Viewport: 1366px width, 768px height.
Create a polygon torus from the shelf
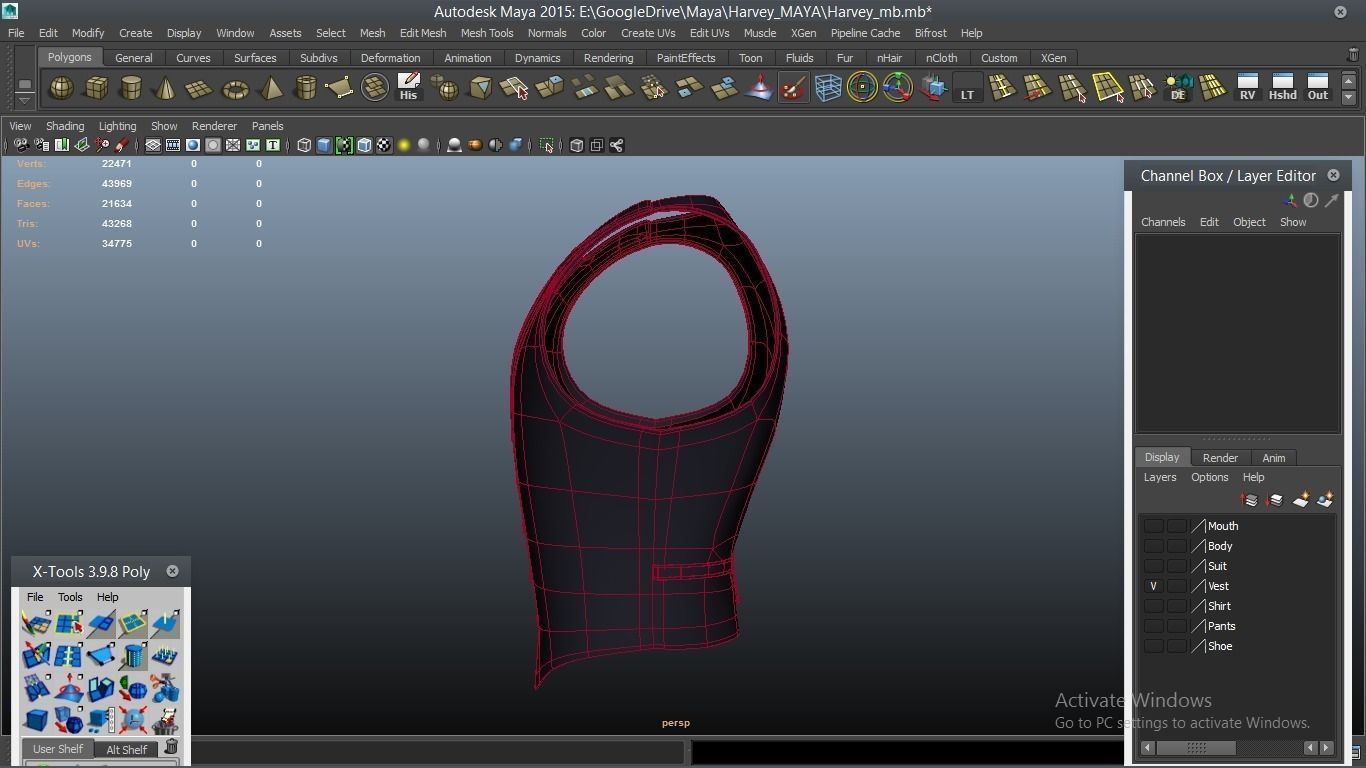tap(235, 88)
